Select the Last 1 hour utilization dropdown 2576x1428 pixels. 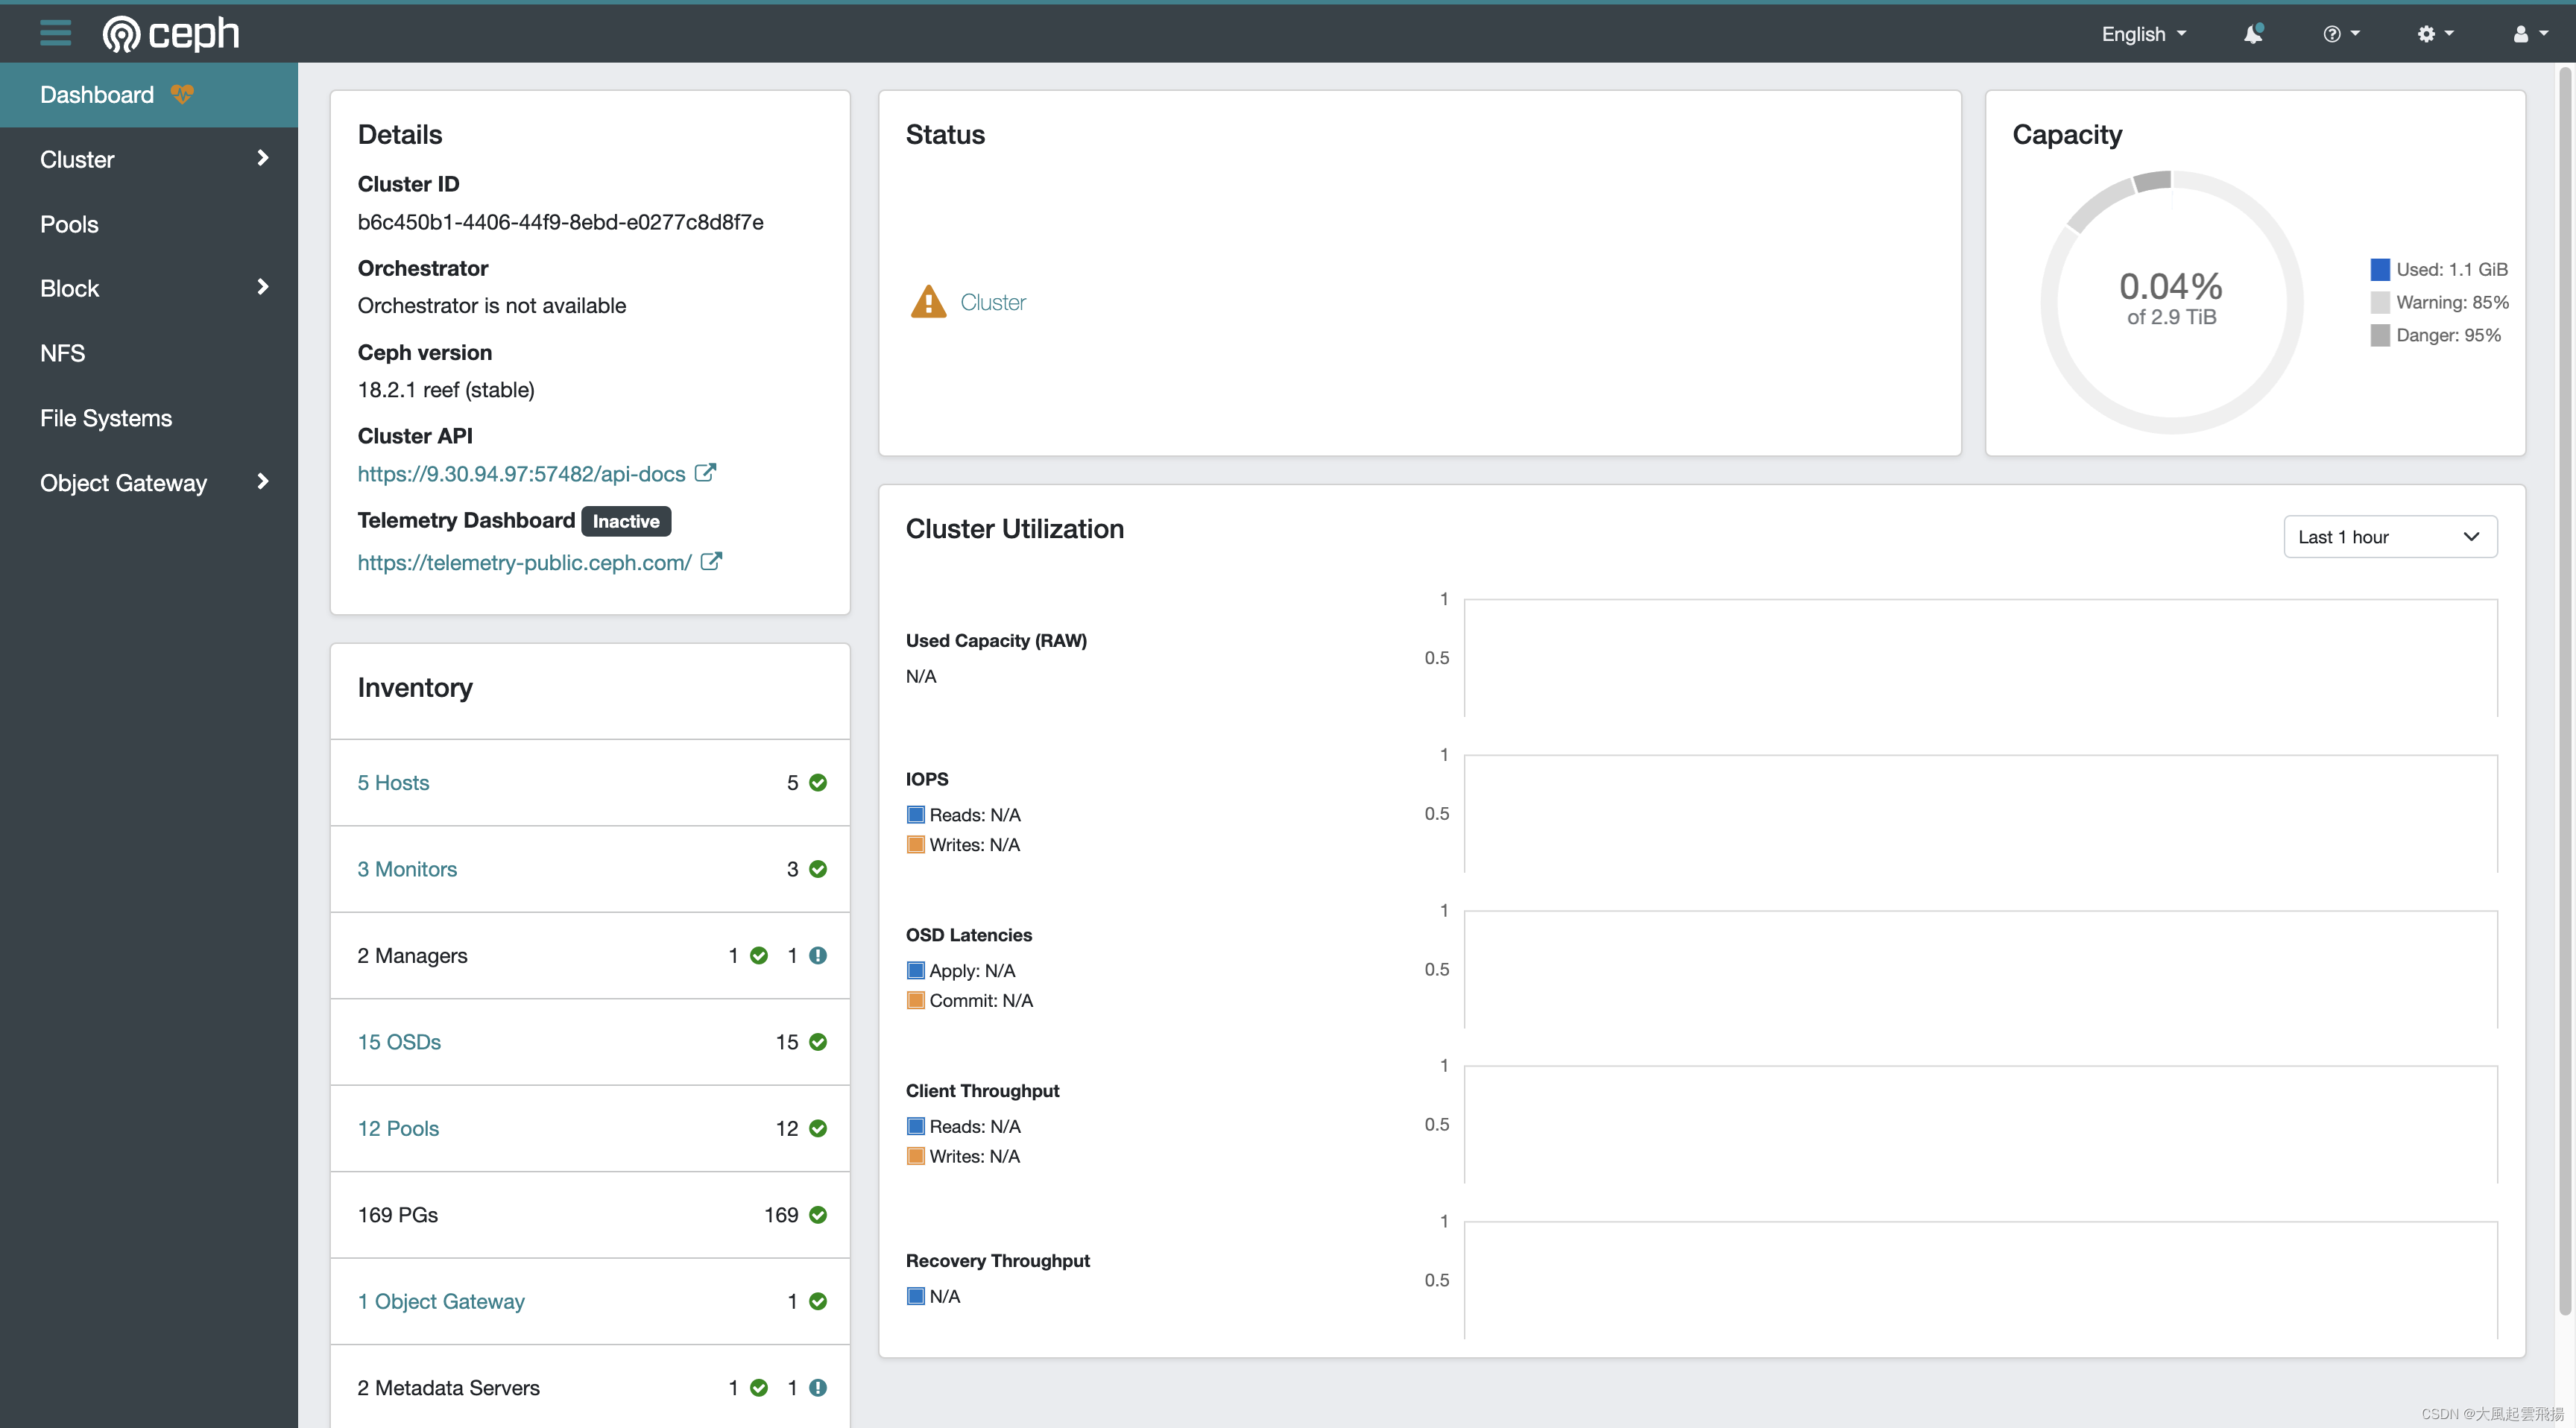point(2384,534)
